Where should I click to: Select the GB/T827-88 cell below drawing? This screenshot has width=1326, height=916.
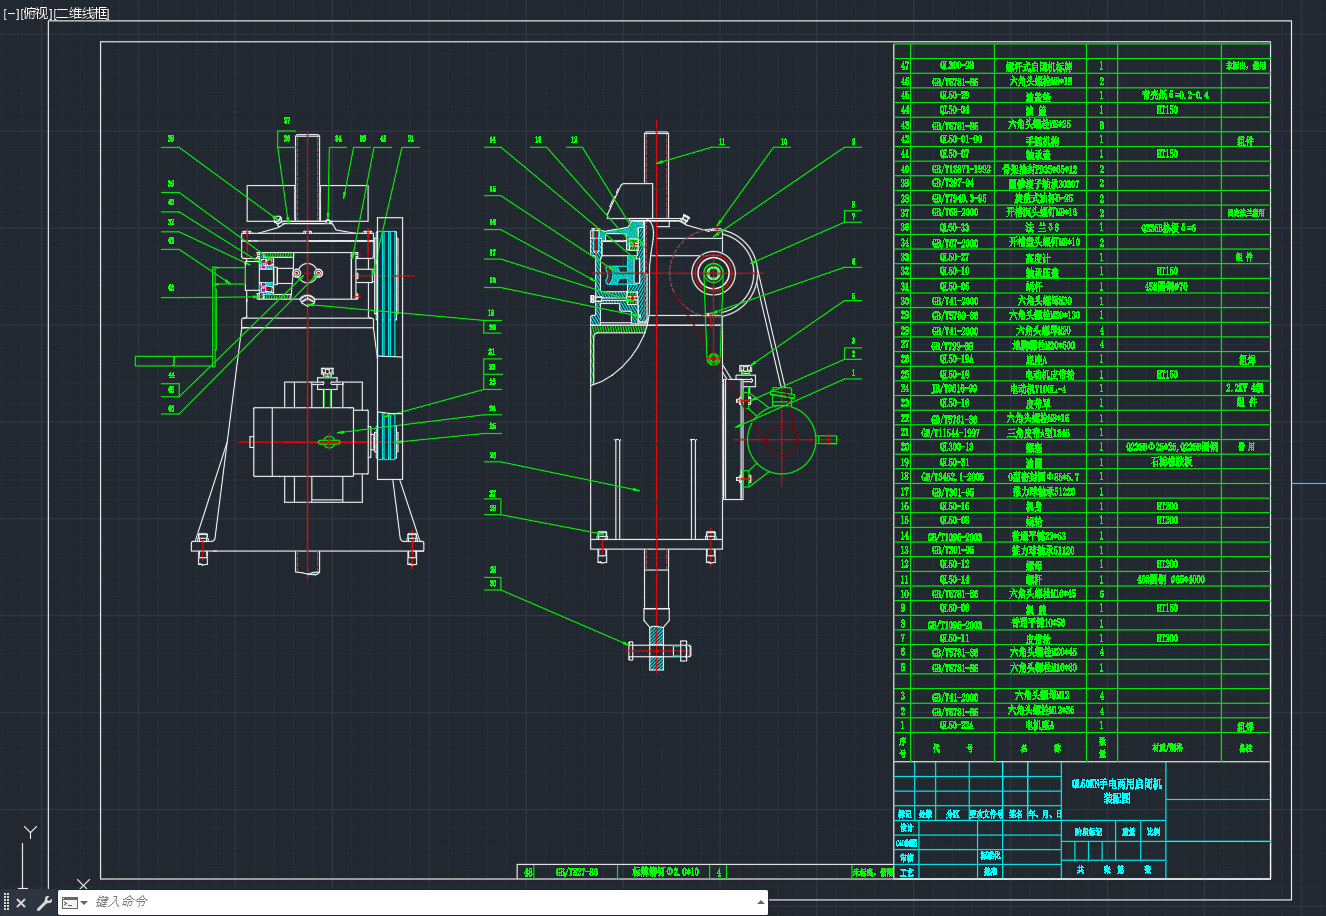[x=576, y=872]
